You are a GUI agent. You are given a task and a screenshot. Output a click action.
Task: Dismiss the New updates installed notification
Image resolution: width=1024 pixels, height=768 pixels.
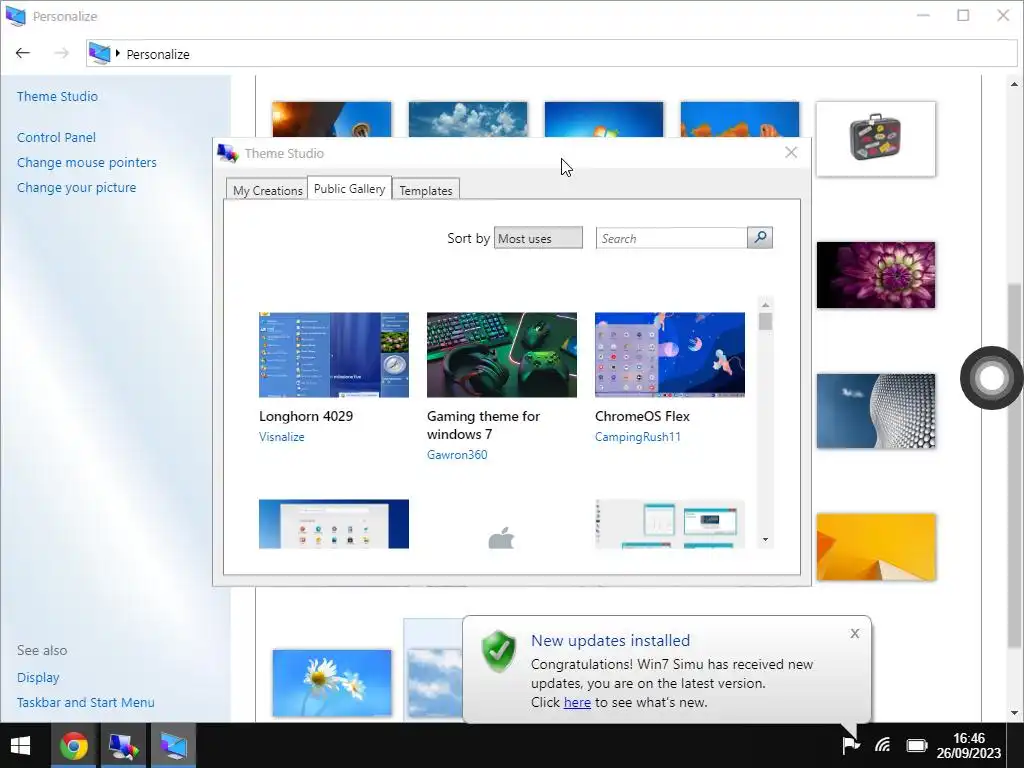(855, 633)
